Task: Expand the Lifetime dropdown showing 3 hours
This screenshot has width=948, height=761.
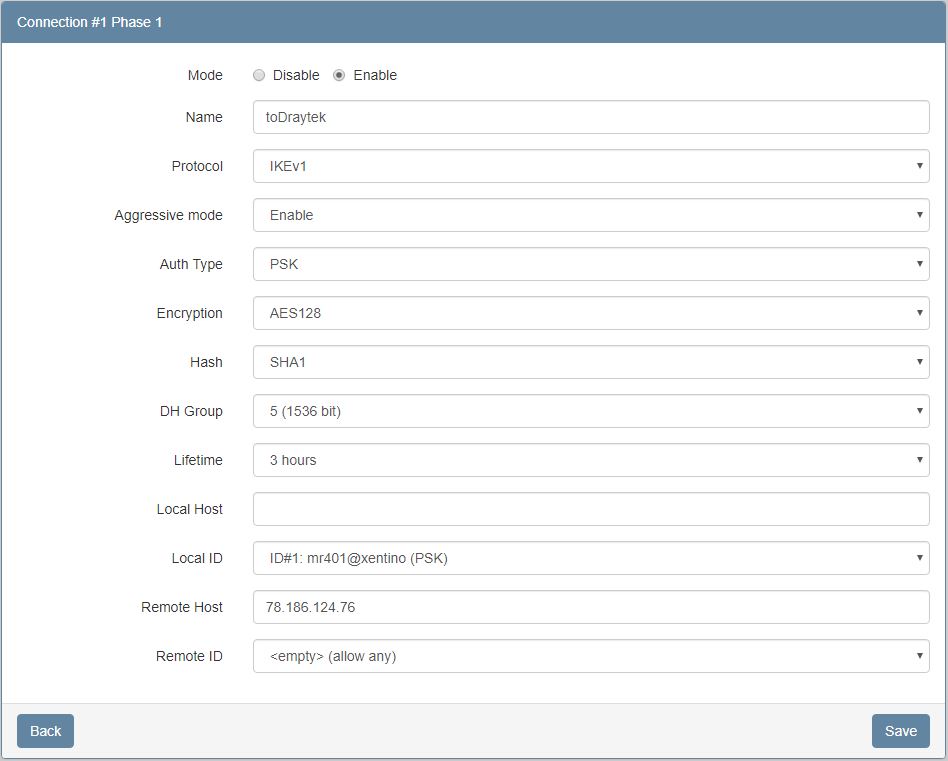Action: tap(591, 460)
